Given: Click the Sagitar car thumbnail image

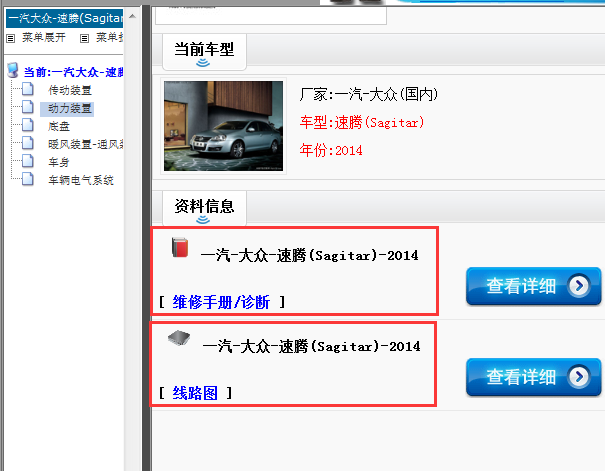Looking at the screenshot, I should 223,126.
